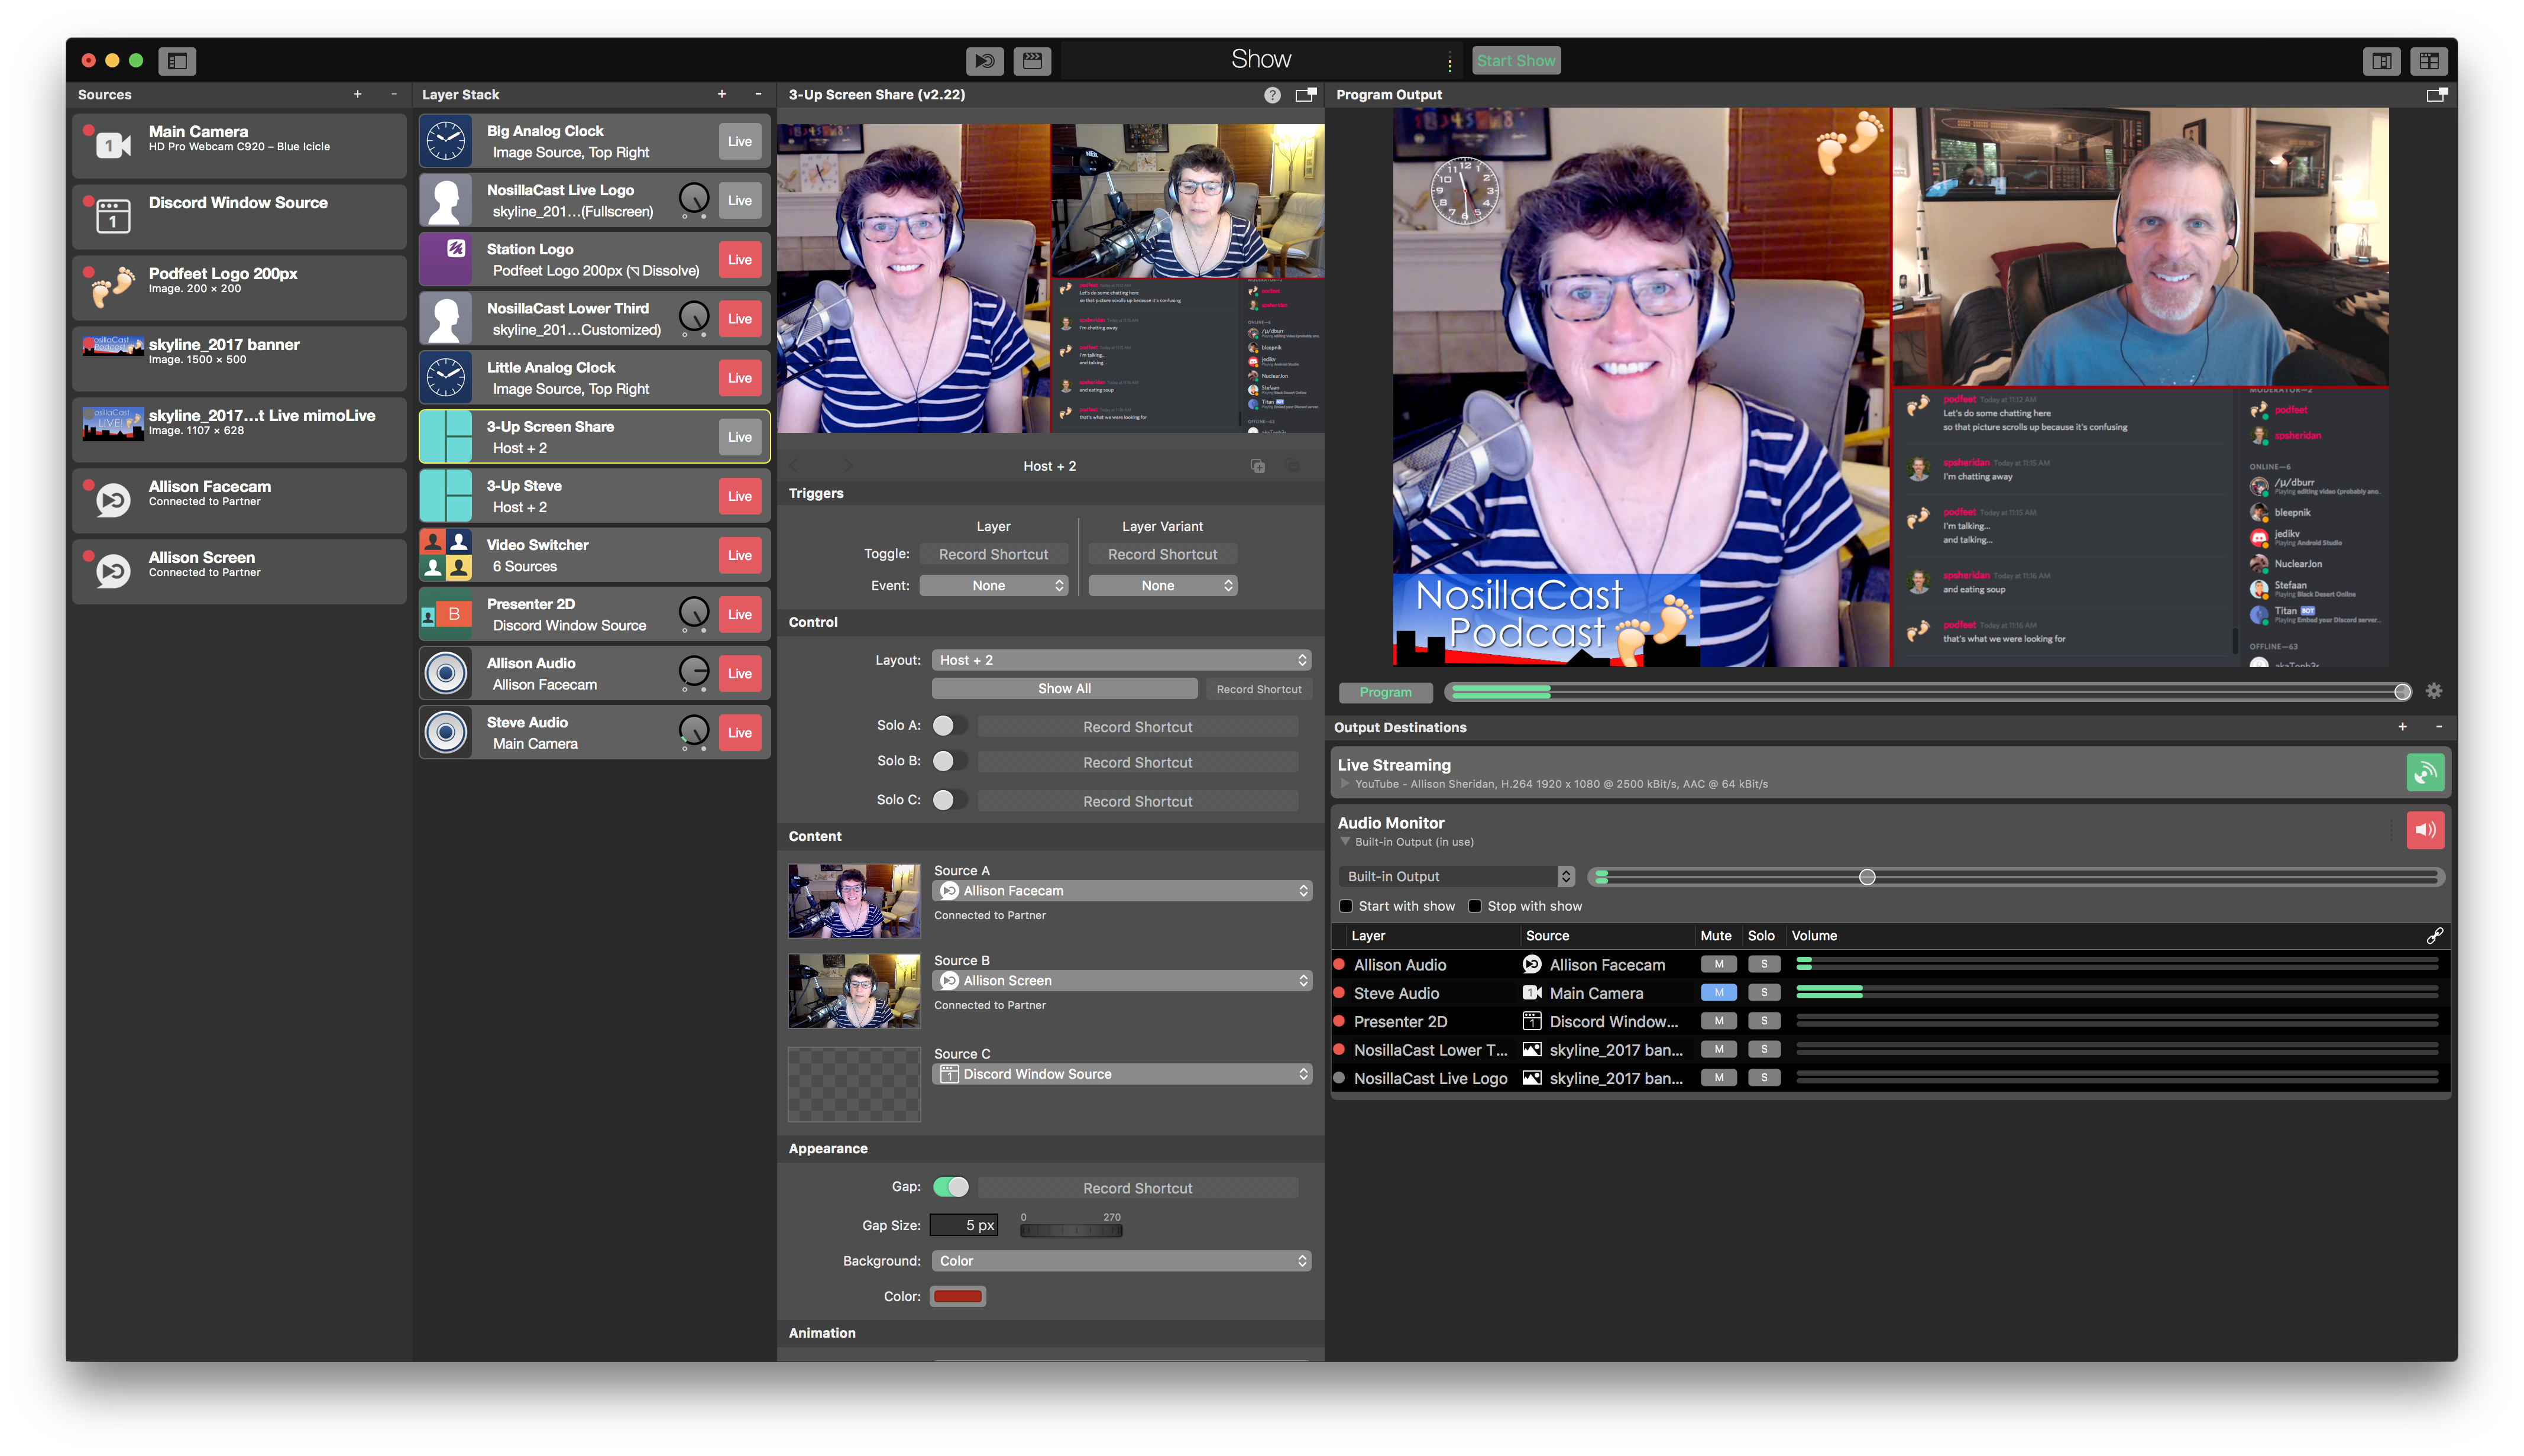This screenshot has height=1456, width=2524.
Task: Click the audio link wrench icon
Action: pyautogui.click(x=2434, y=936)
